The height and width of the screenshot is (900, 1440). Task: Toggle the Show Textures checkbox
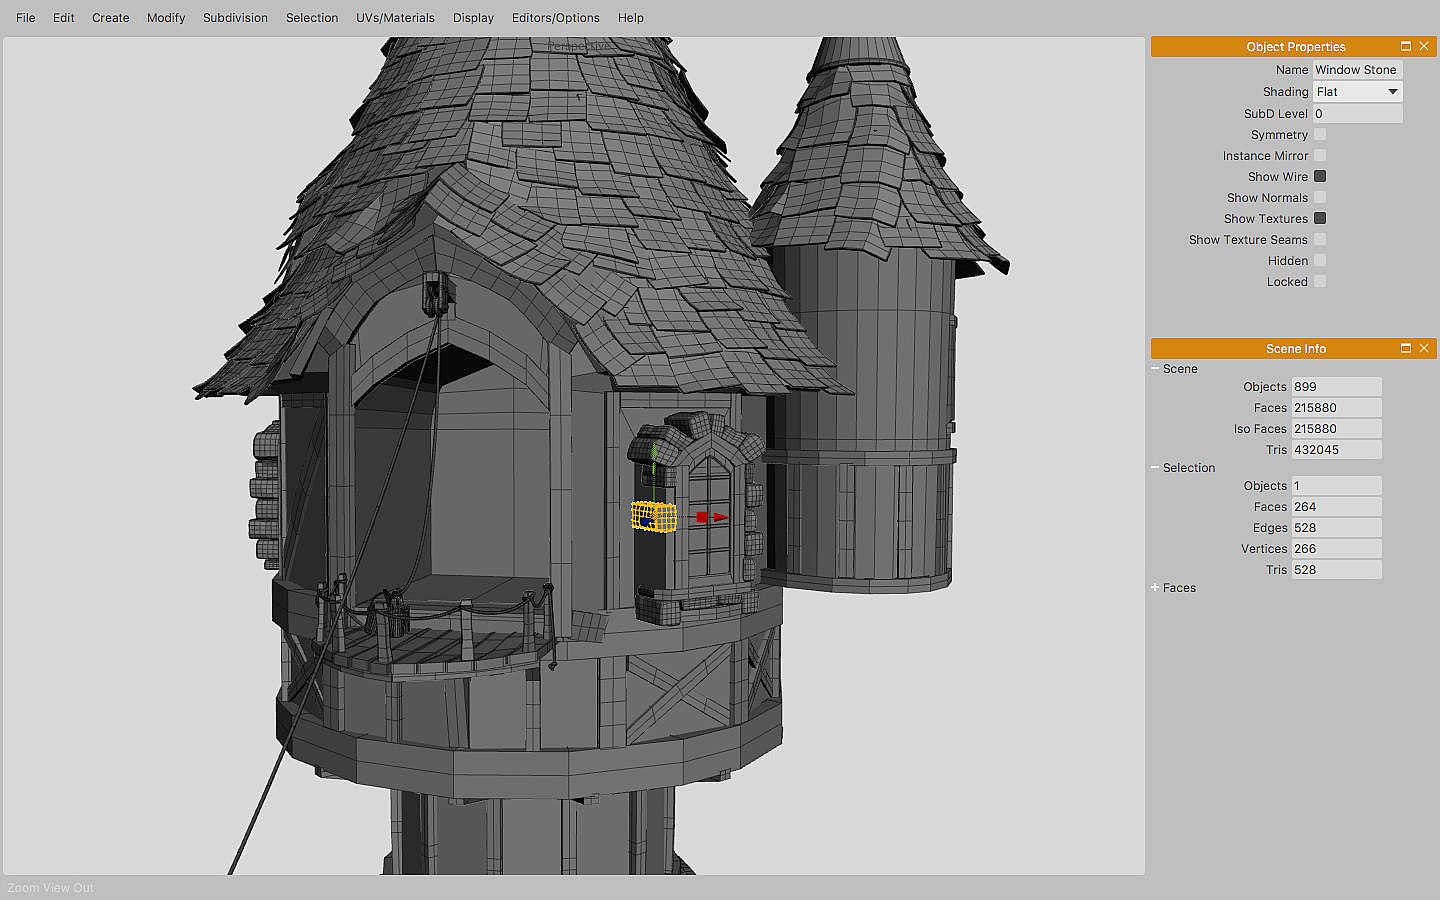(1320, 219)
